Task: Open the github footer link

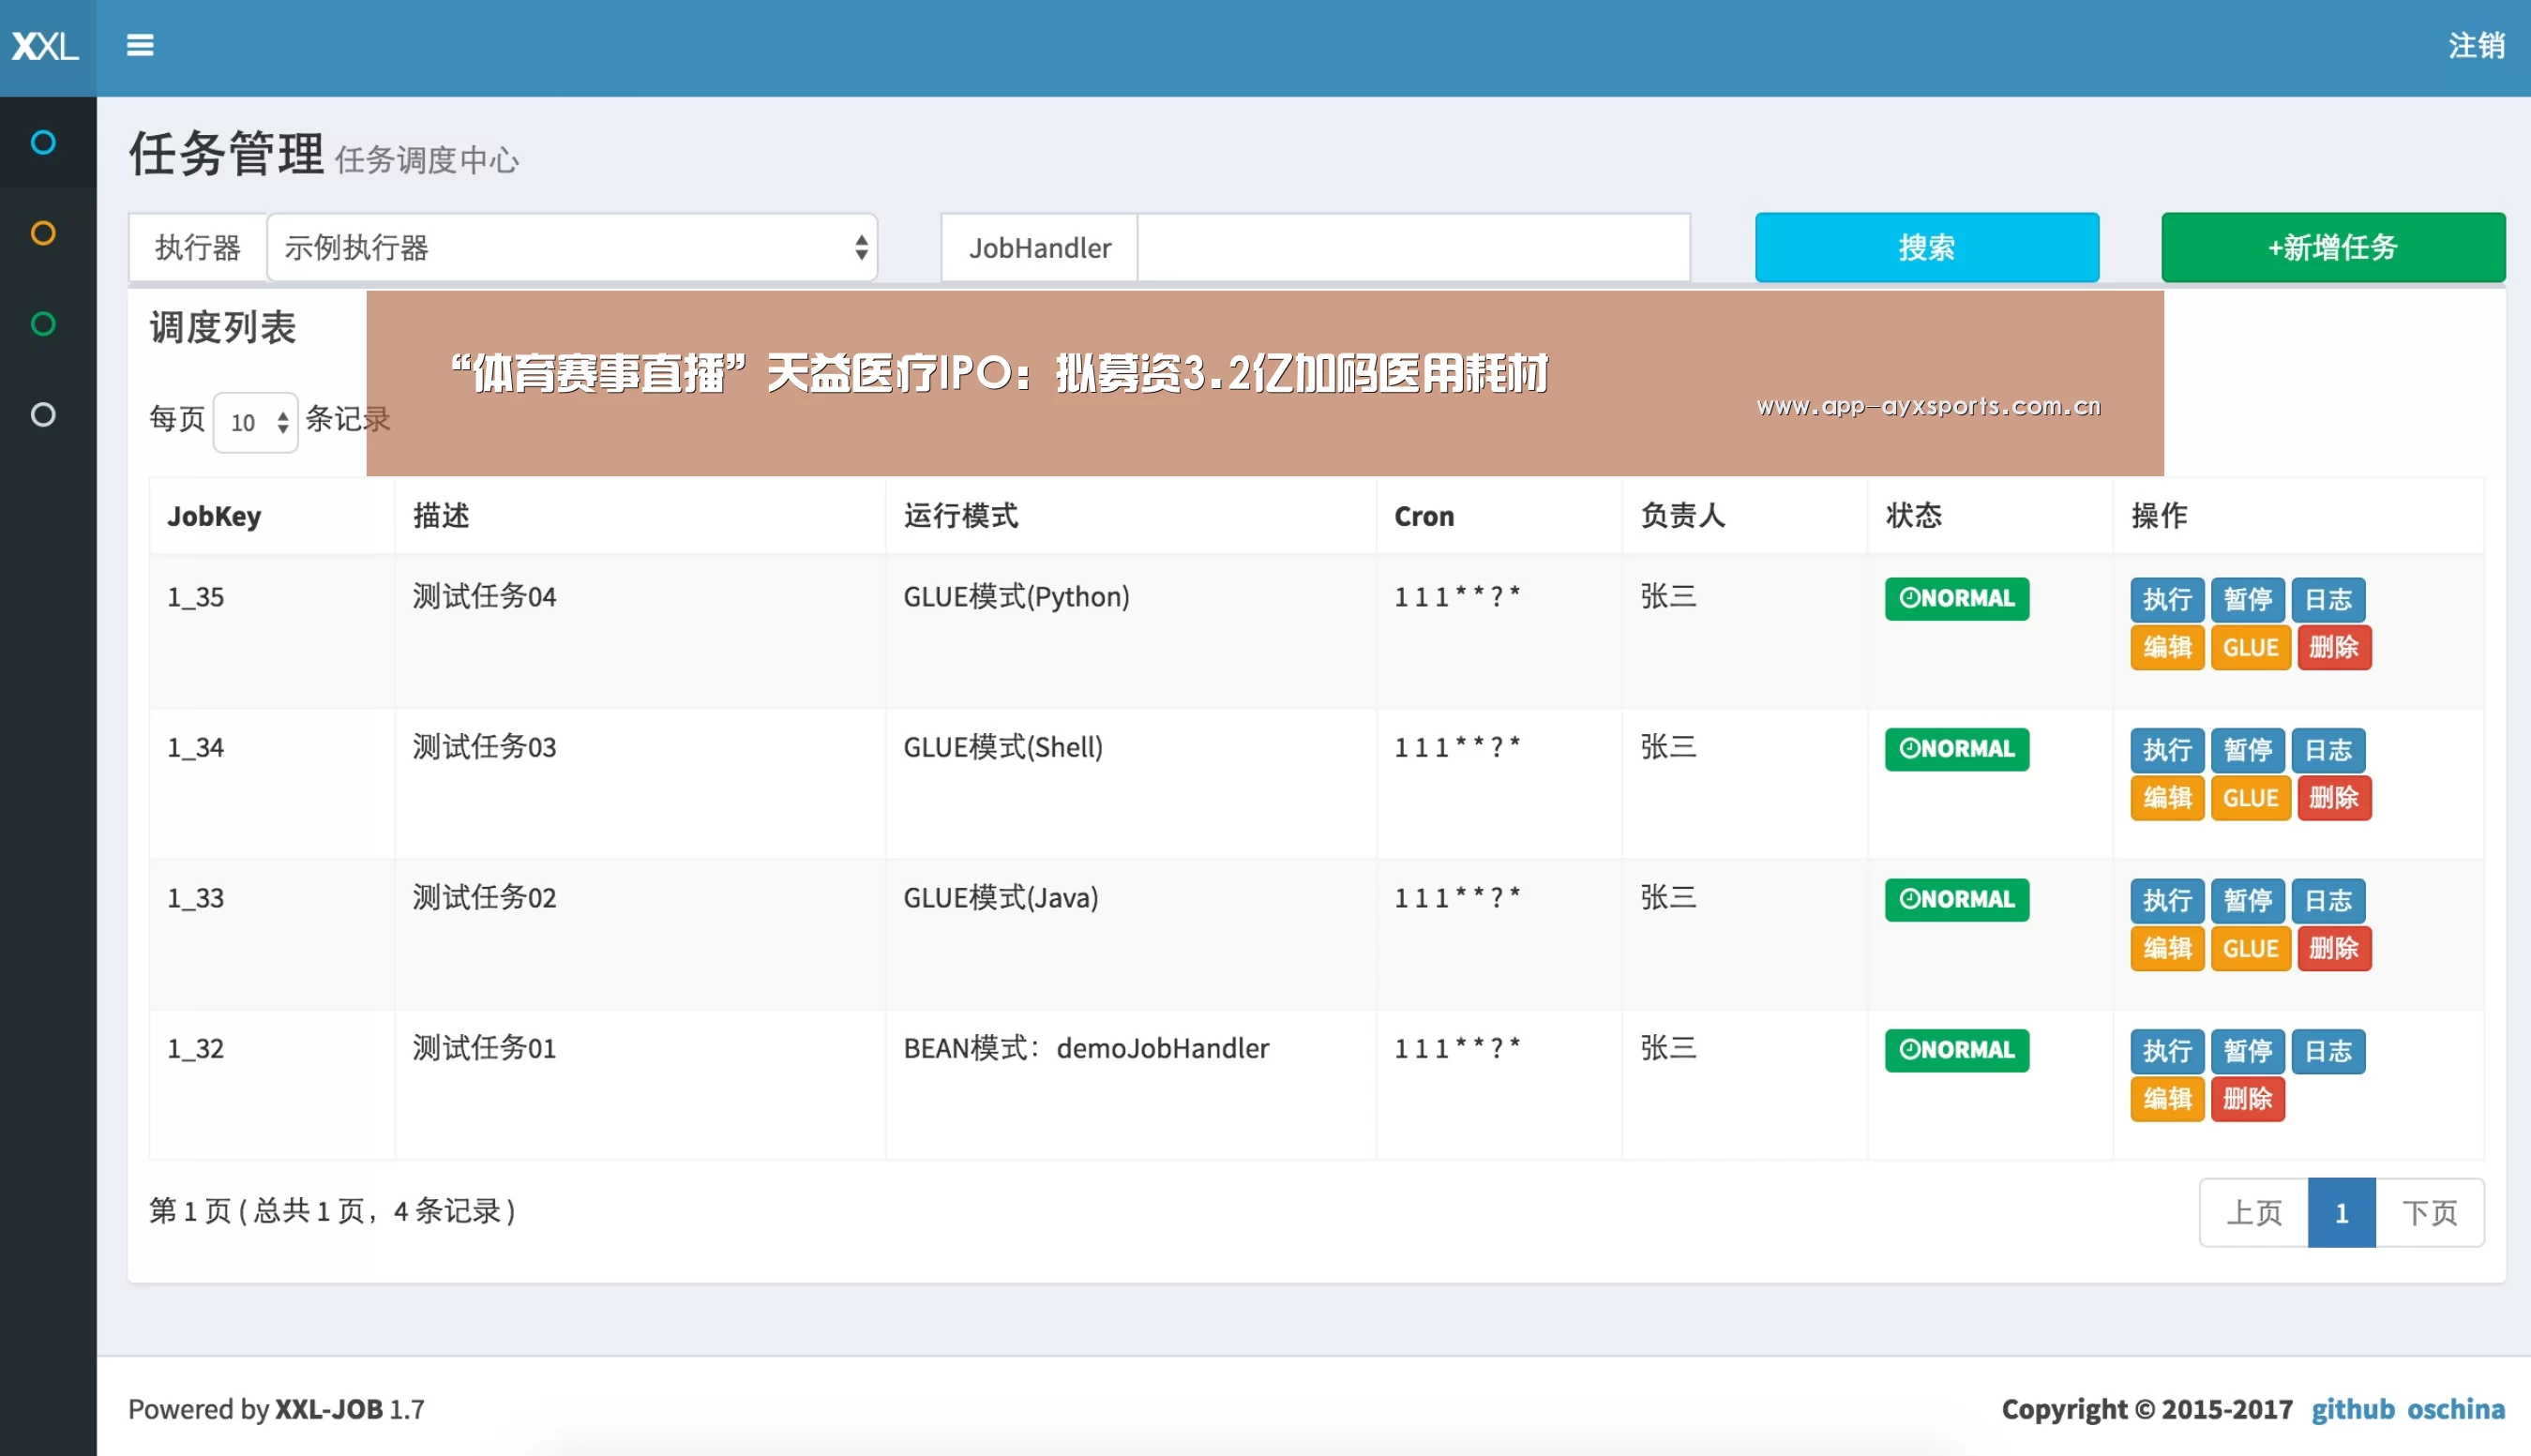Action: click(2352, 1409)
